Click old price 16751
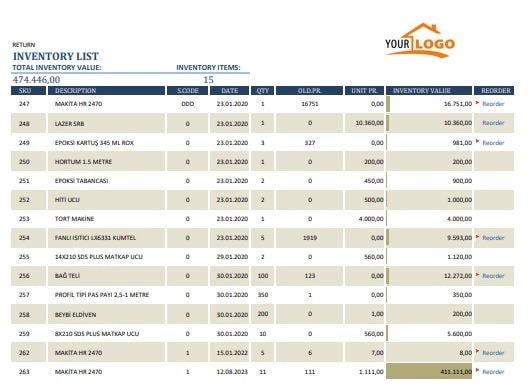528x391 pixels. click(309, 104)
